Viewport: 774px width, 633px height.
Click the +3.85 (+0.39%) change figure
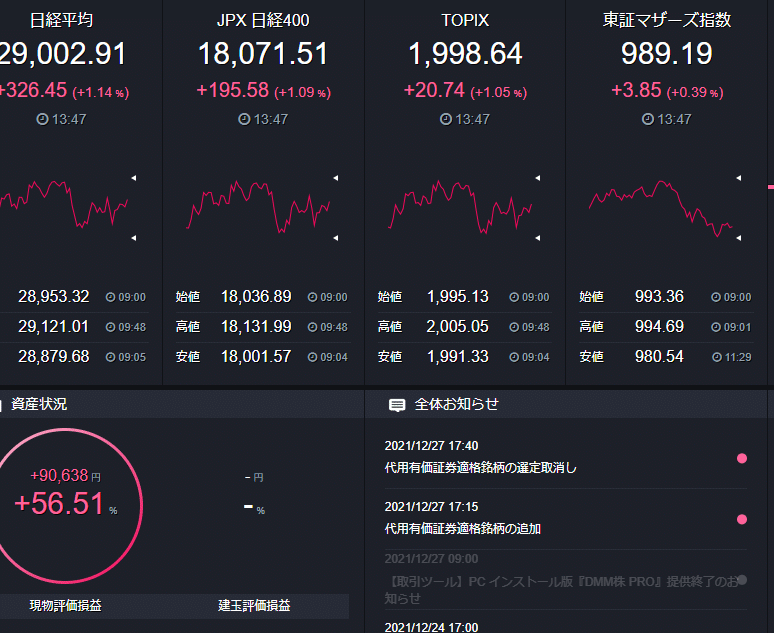pos(667,91)
